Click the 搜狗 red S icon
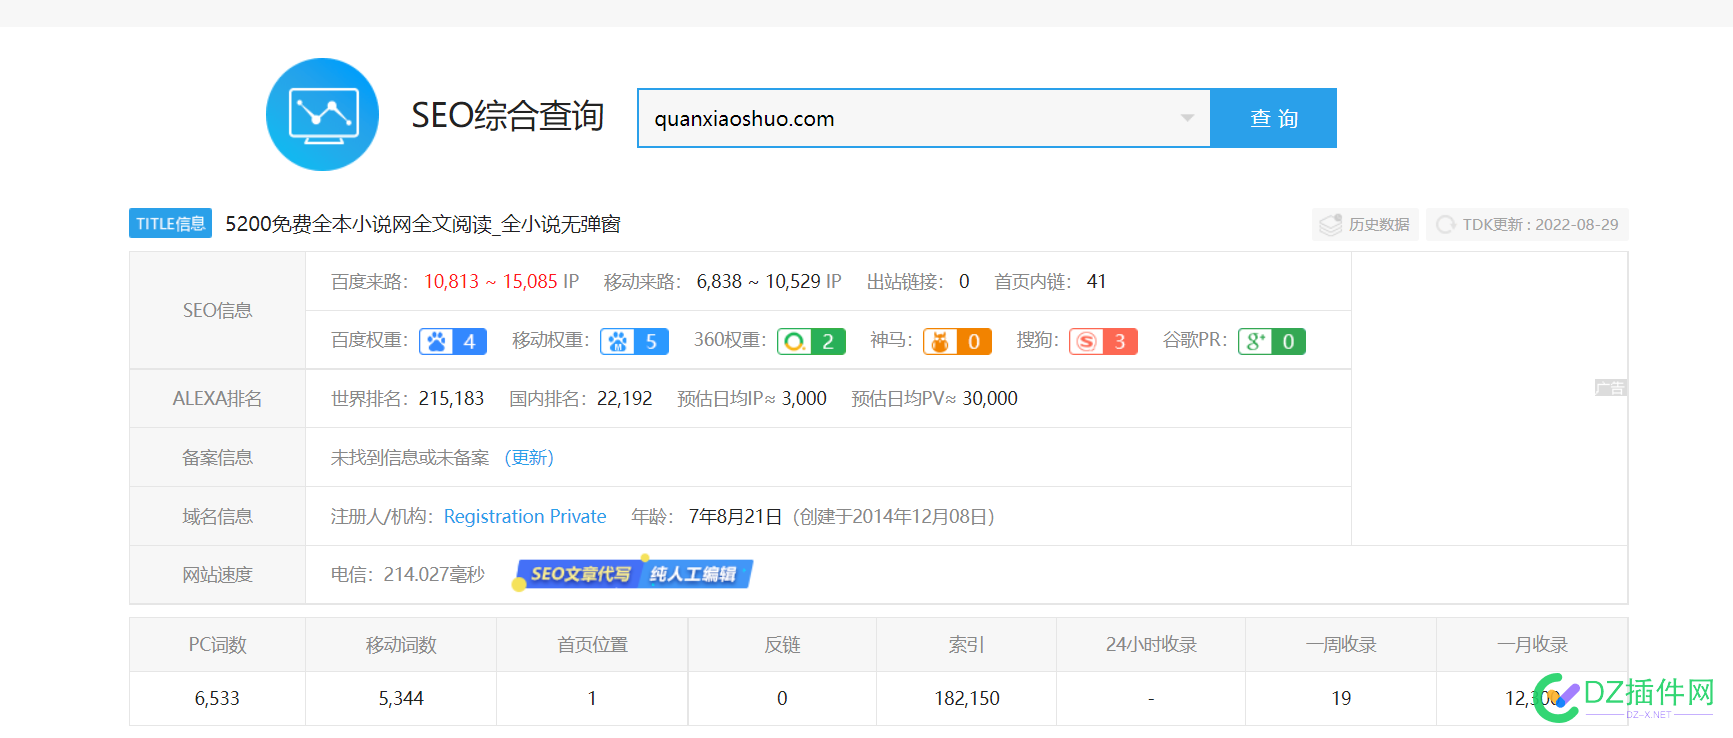This screenshot has width=1733, height=738. coord(1086,341)
